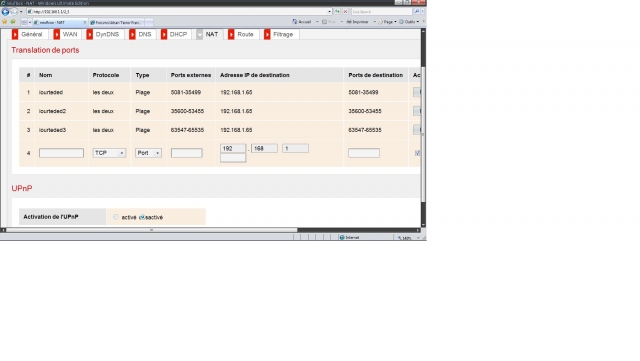Expand the address bar history dropdown
The width and height of the screenshot is (640, 361).
[x=329, y=11]
